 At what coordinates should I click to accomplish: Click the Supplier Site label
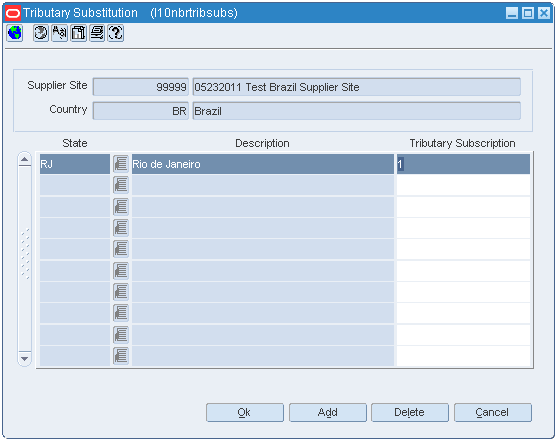(57, 85)
